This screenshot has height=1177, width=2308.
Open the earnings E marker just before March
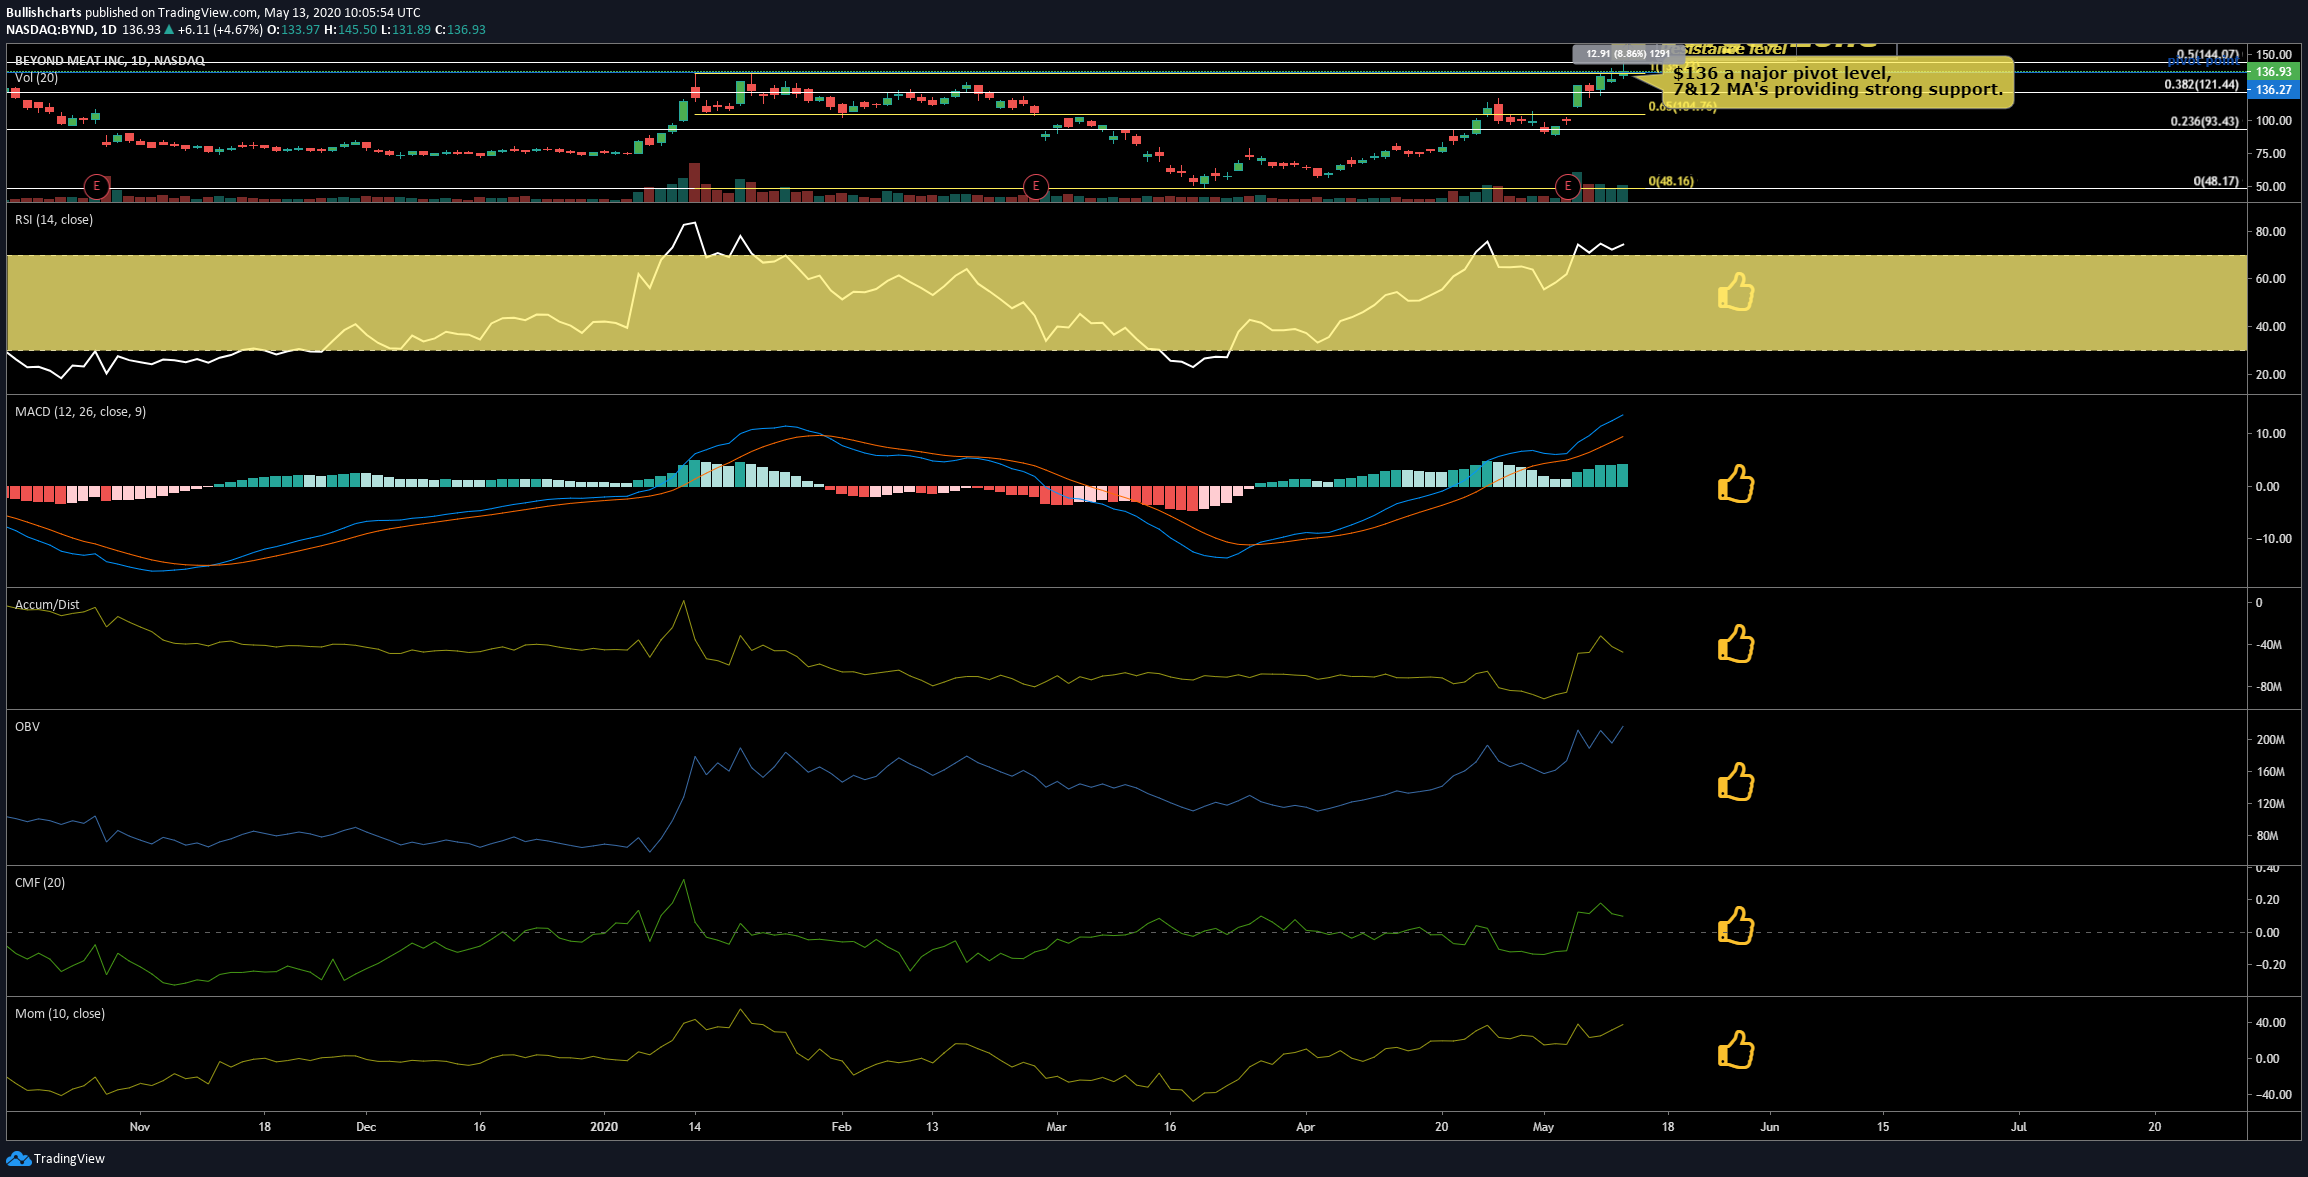[1035, 186]
